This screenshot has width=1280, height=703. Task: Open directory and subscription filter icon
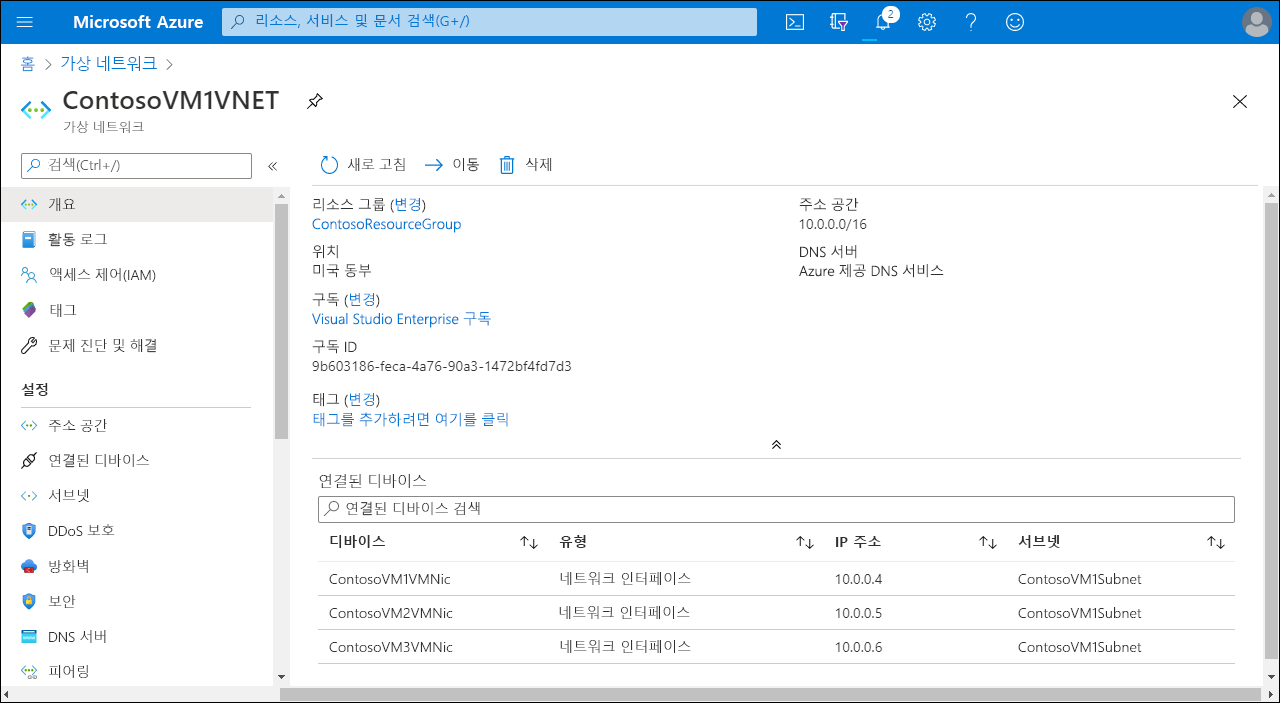839,22
